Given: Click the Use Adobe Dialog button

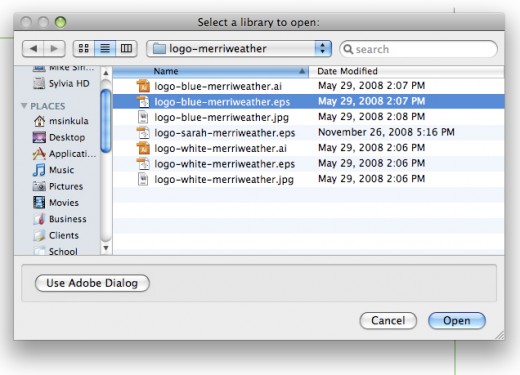Looking at the screenshot, I should 92,283.
